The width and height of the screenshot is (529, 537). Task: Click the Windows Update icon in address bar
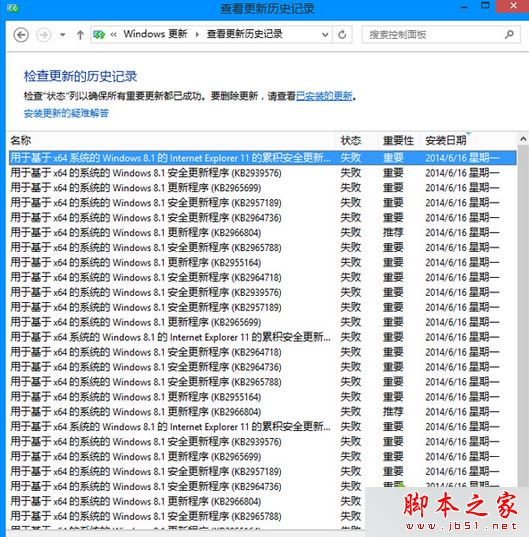[x=99, y=35]
